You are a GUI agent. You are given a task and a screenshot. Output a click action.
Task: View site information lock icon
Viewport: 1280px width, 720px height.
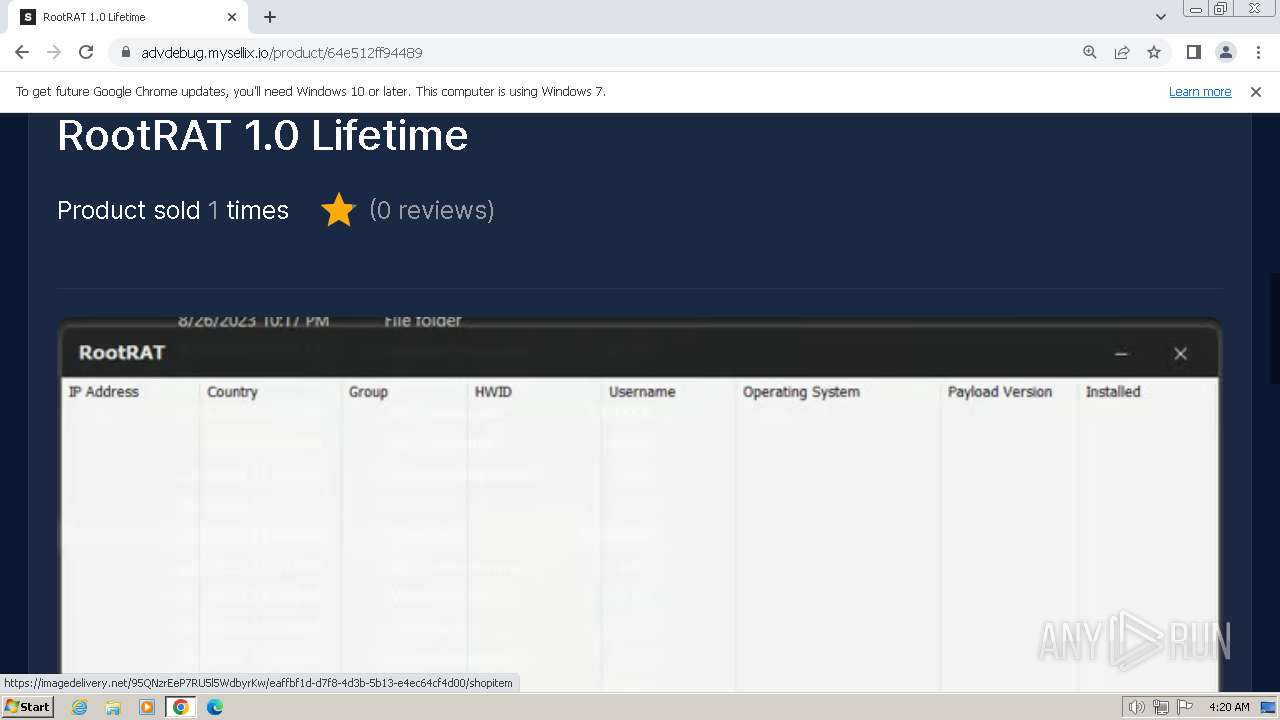click(x=126, y=52)
